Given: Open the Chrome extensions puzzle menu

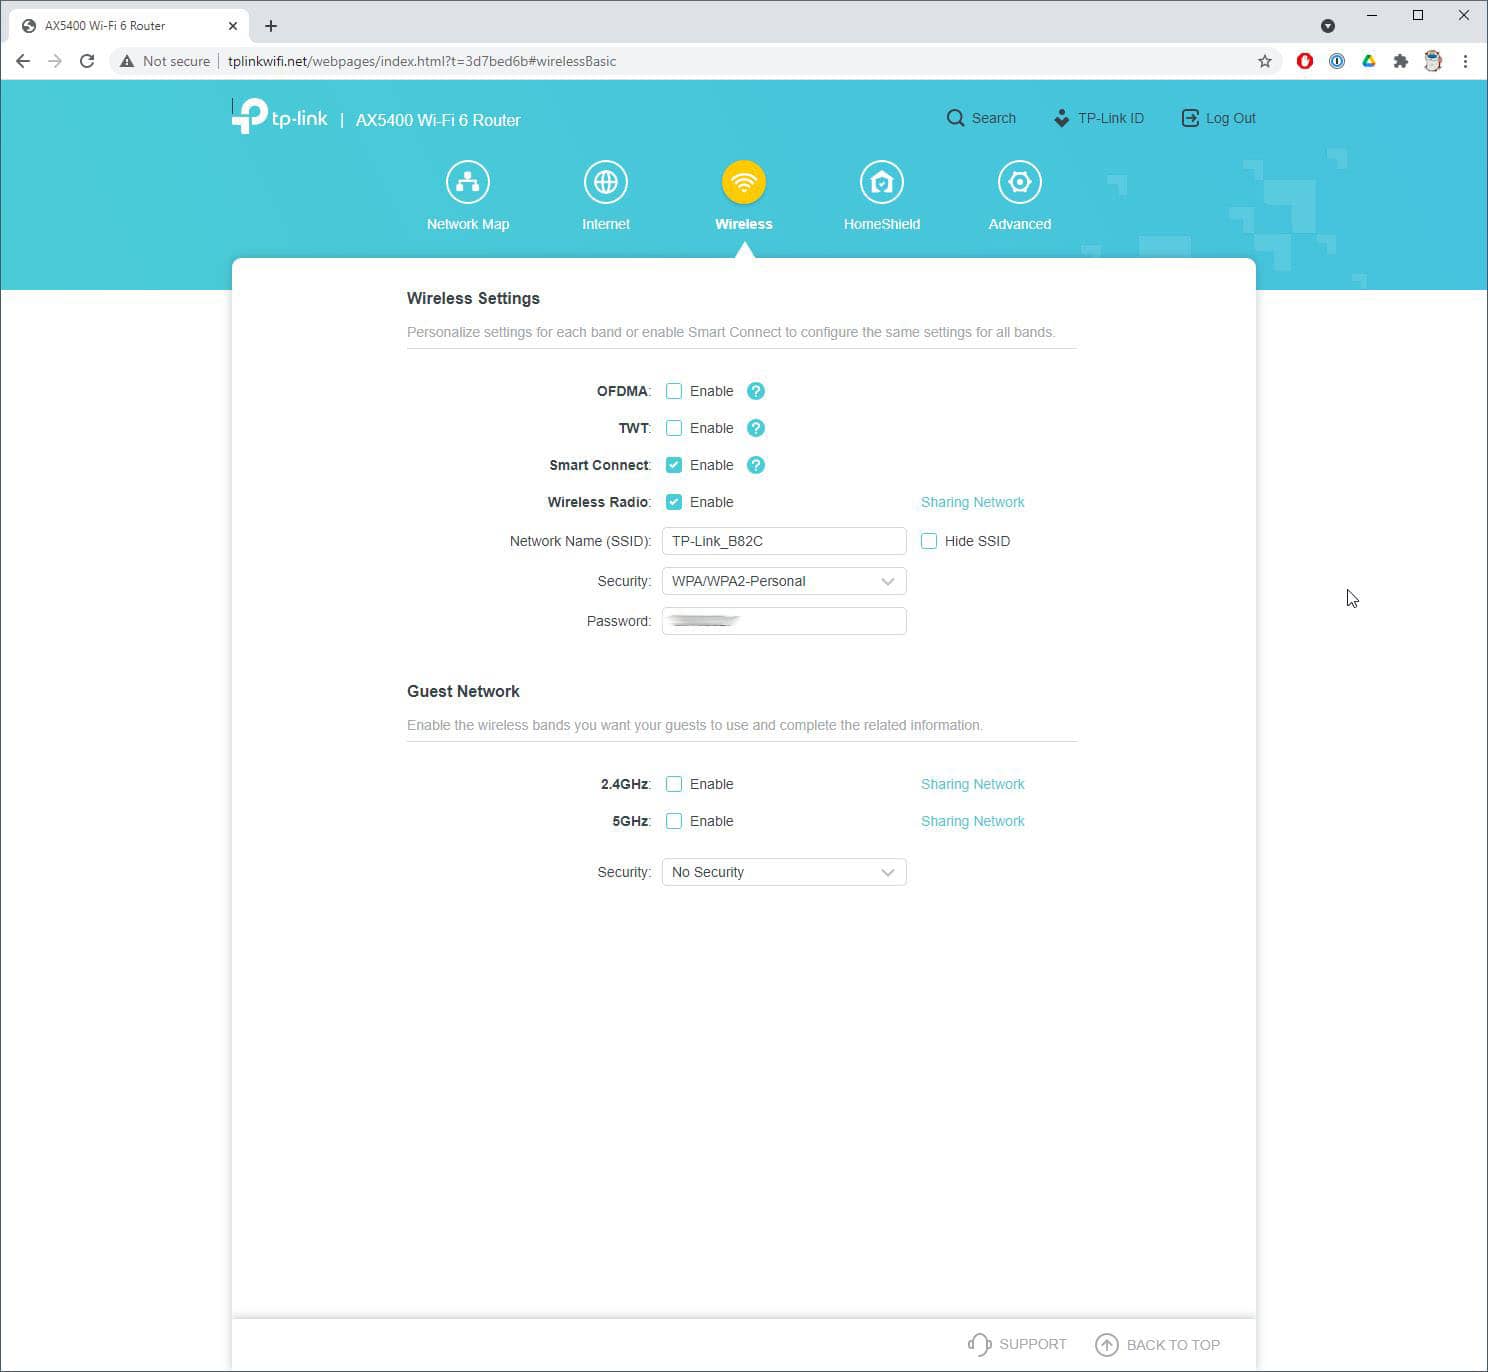Looking at the screenshot, I should pos(1401,61).
